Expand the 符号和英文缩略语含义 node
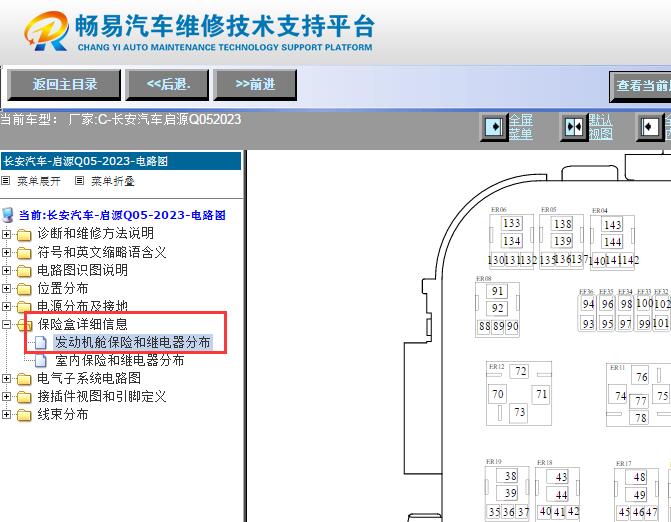The height and width of the screenshot is (522, 671). (x=6, y=252)
